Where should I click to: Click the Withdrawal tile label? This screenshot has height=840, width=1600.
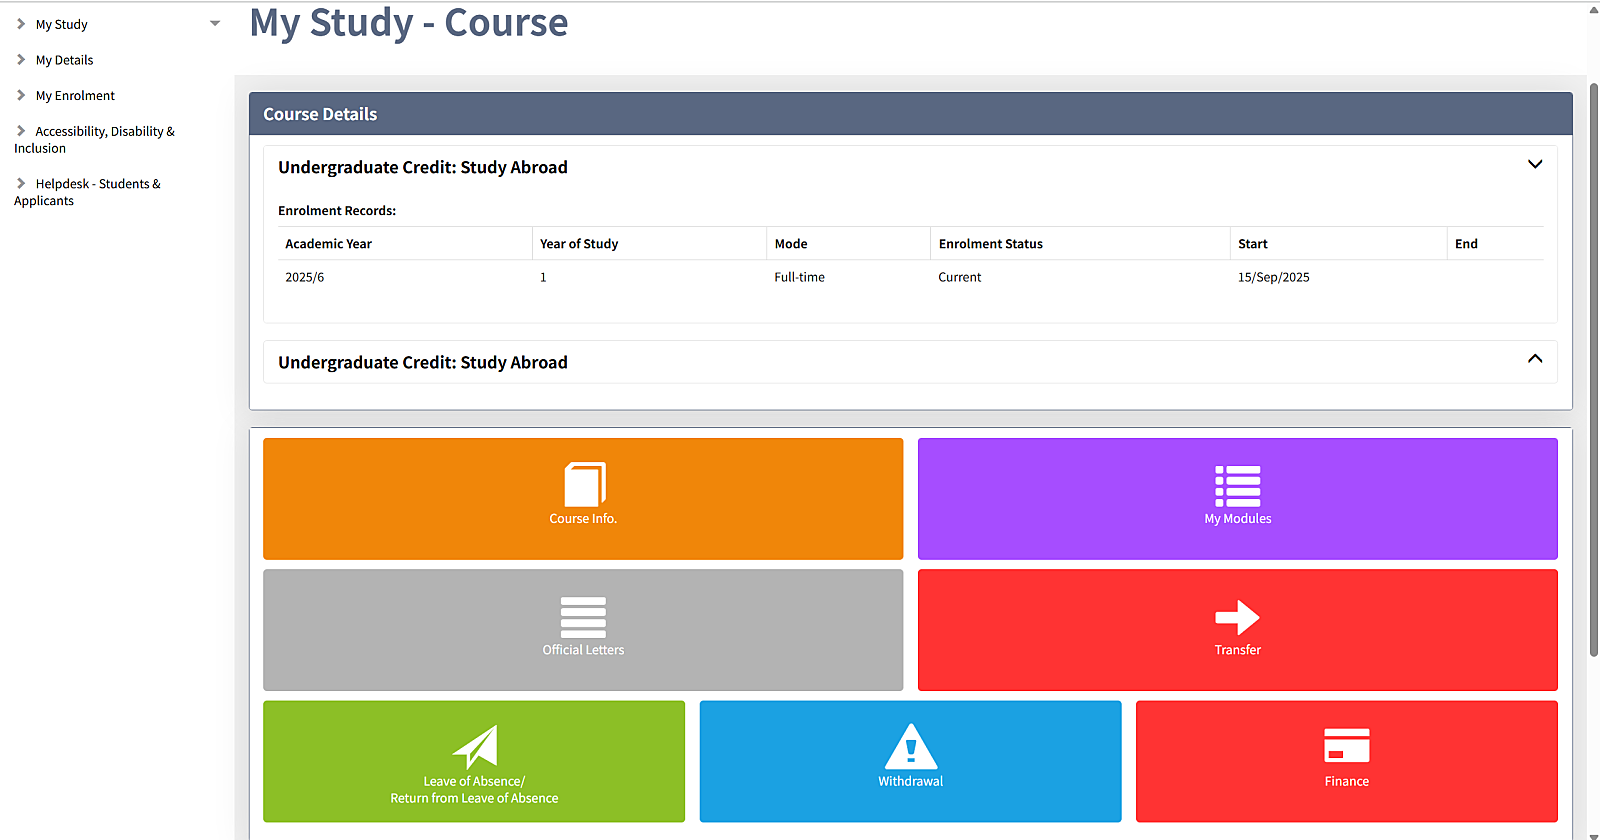(910, 781)
